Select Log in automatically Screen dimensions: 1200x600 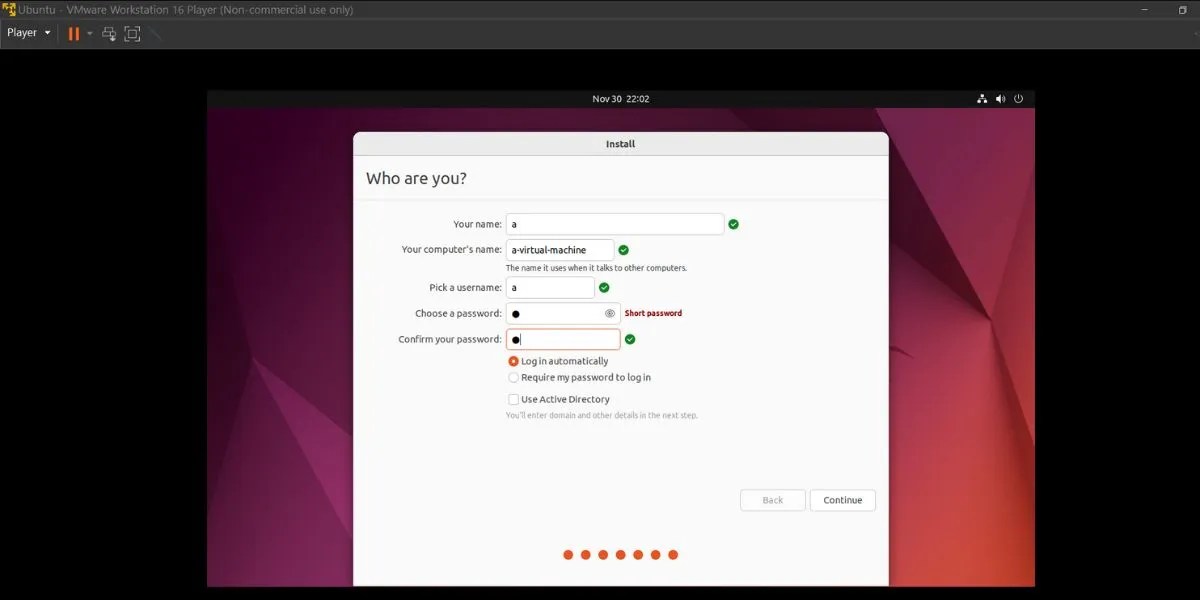[x=513, y=361]
